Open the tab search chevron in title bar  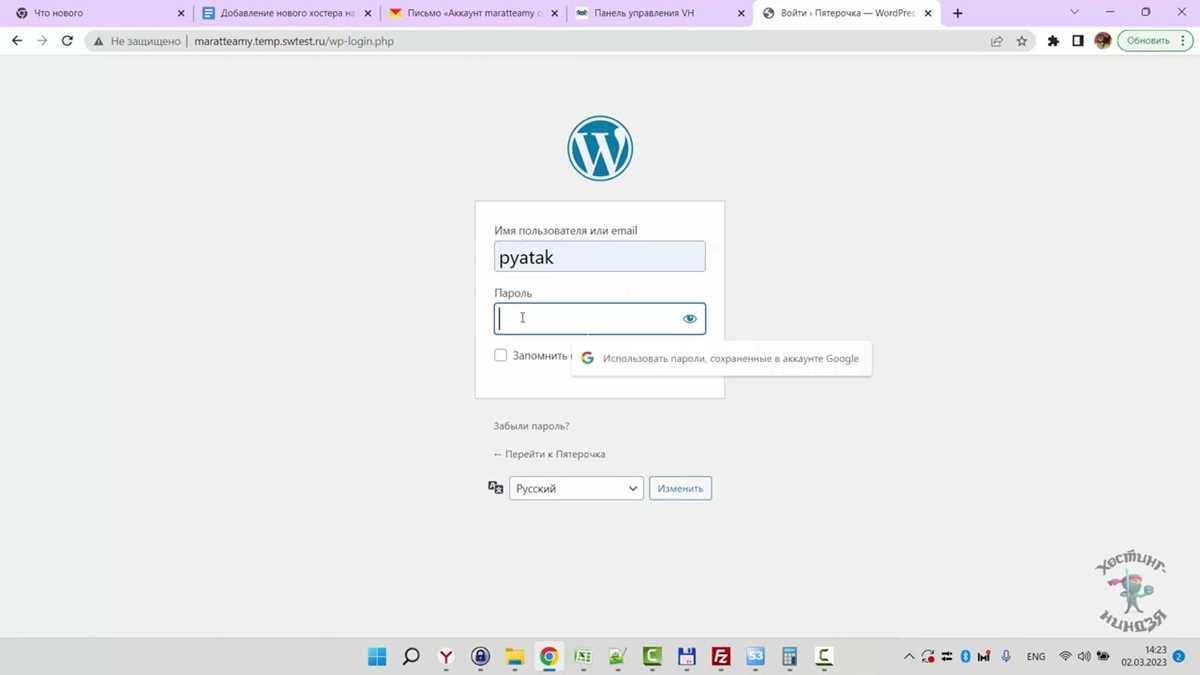(1075, 12)
